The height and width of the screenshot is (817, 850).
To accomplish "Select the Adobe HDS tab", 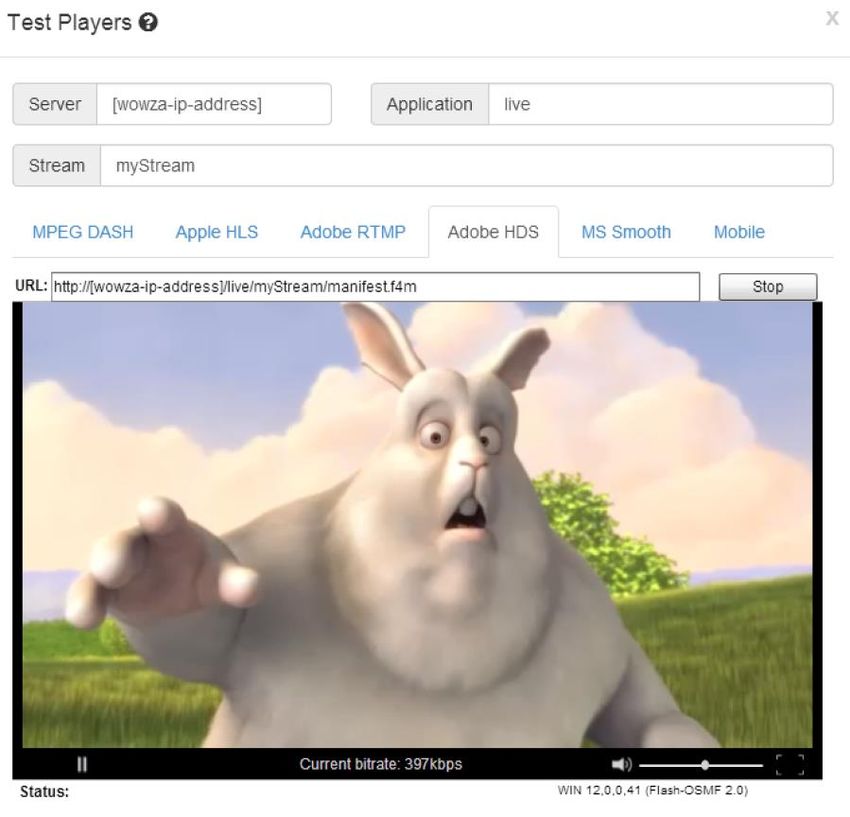I will tap(493, 232).
